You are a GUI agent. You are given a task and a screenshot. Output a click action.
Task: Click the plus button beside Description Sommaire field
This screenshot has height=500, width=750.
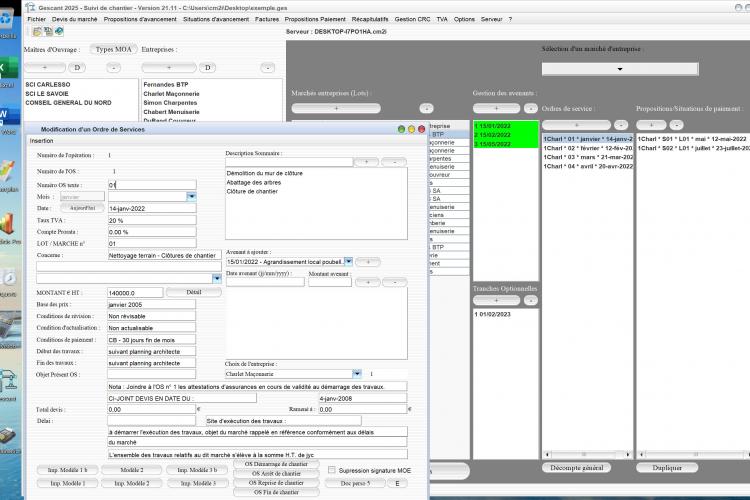(366, 162)
